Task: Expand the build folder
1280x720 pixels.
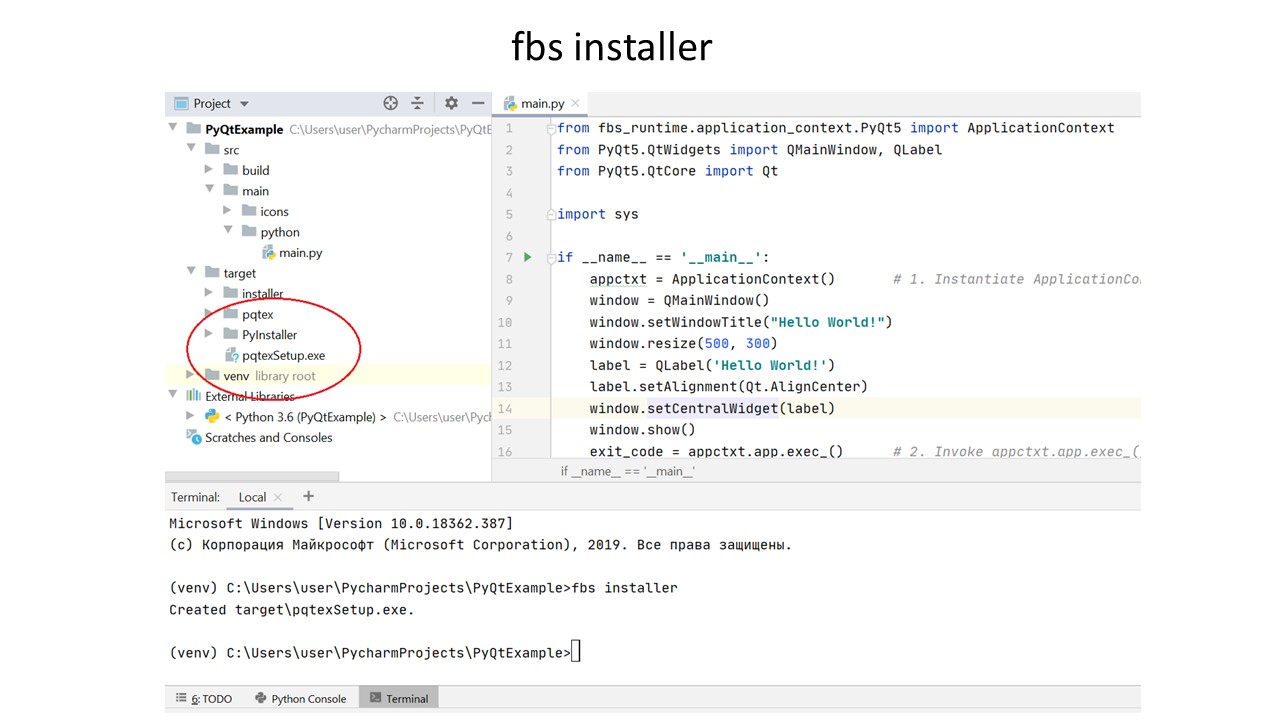Action: 209,170
